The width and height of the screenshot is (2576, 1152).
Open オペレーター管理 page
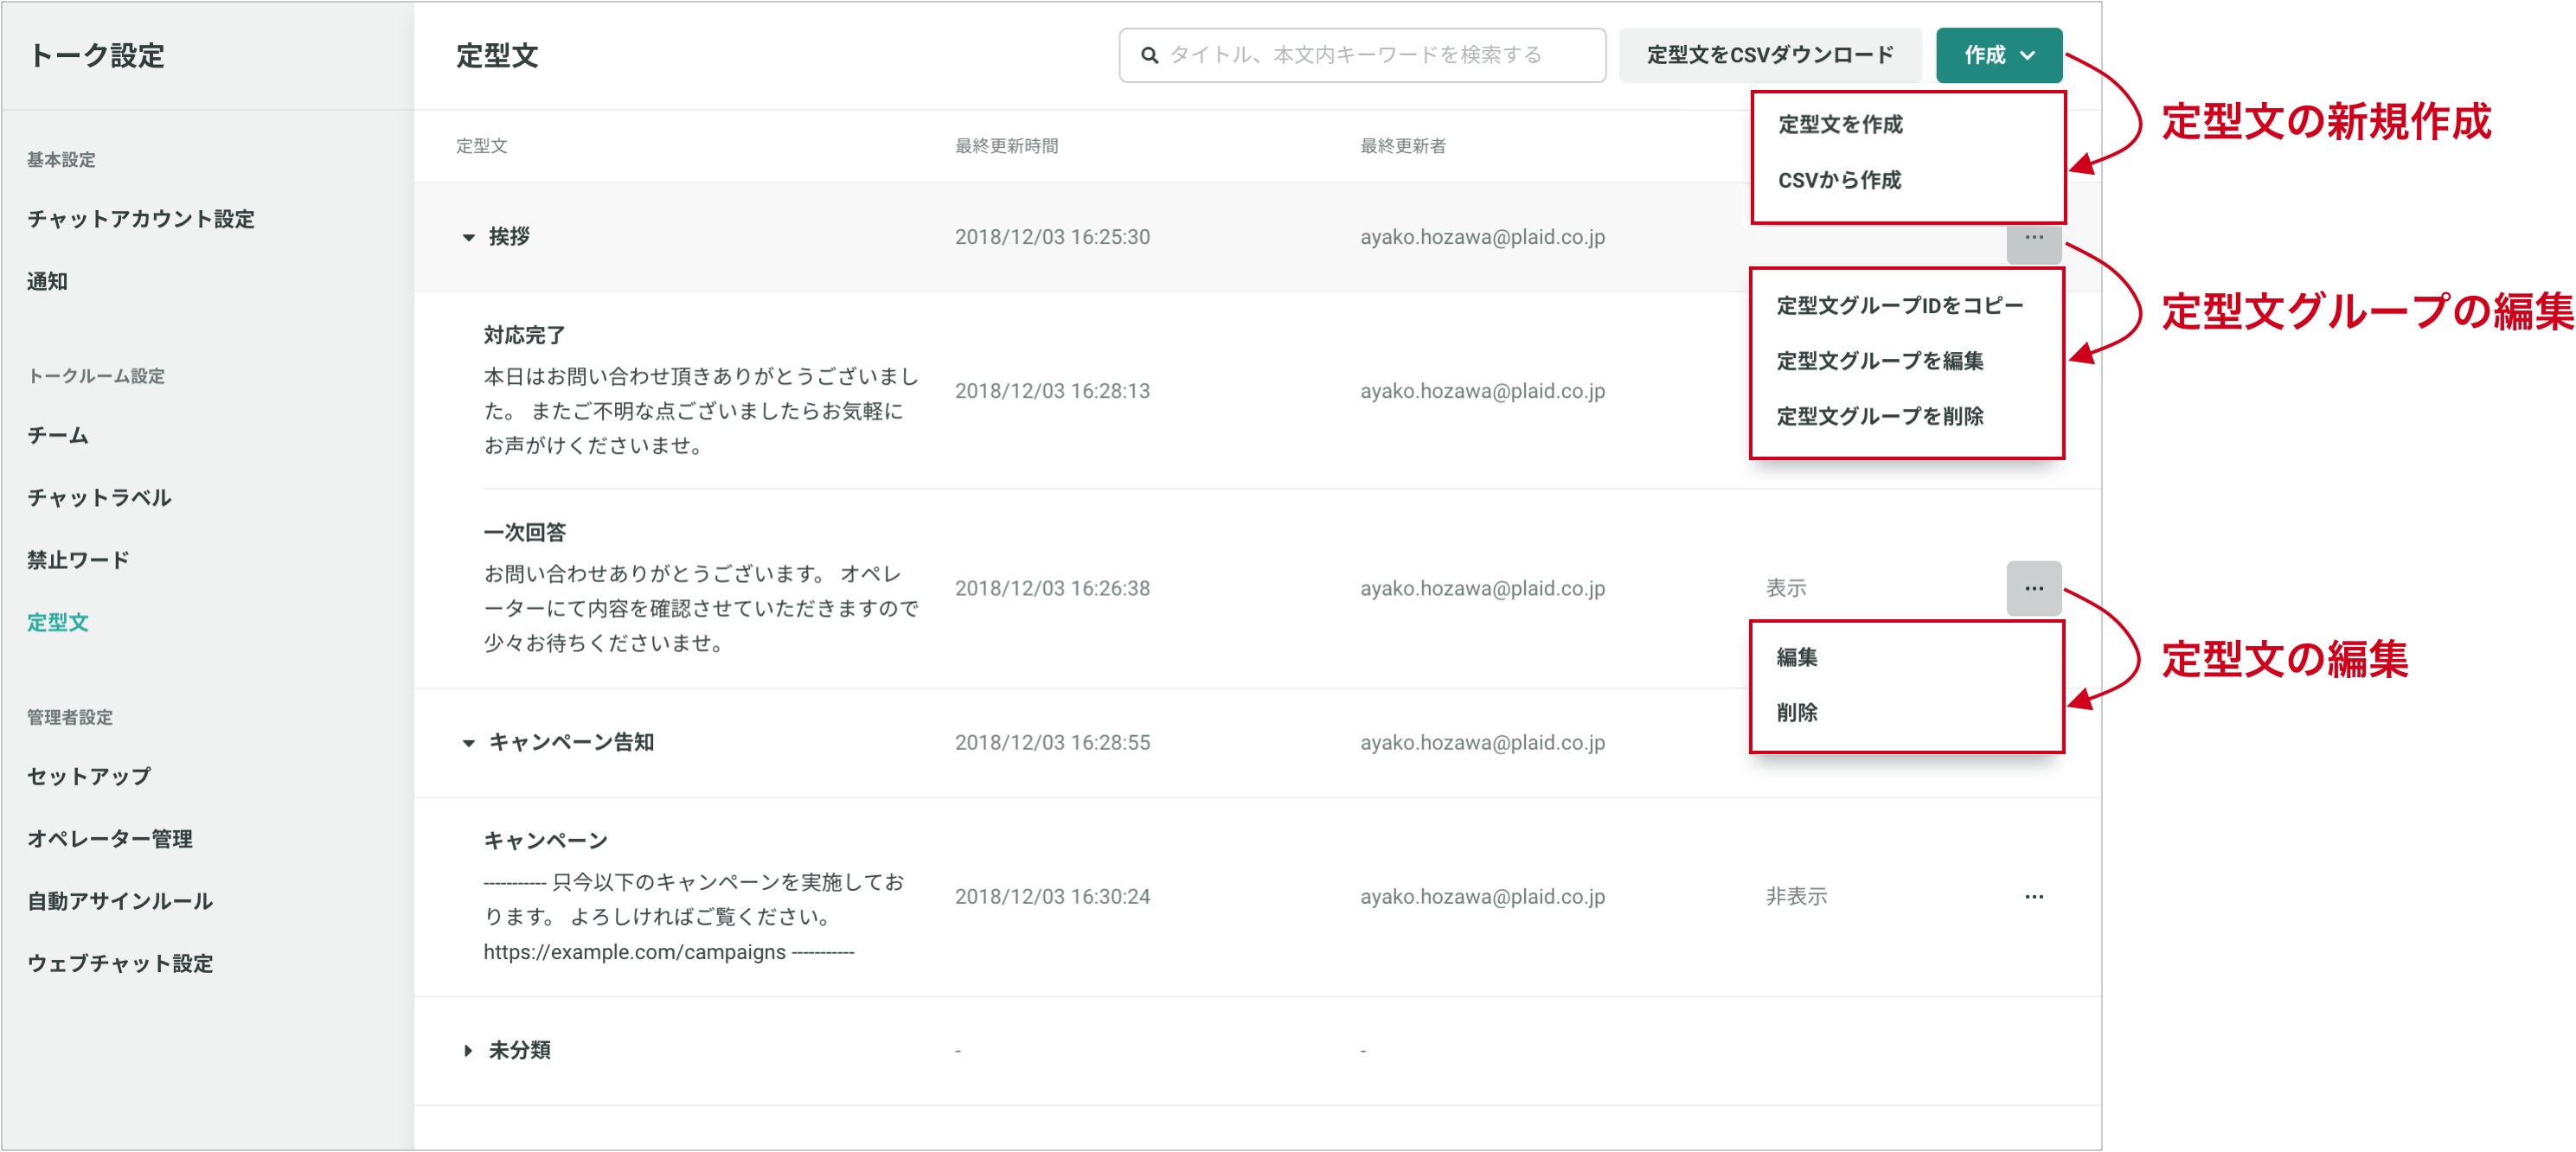coord(110,839)
